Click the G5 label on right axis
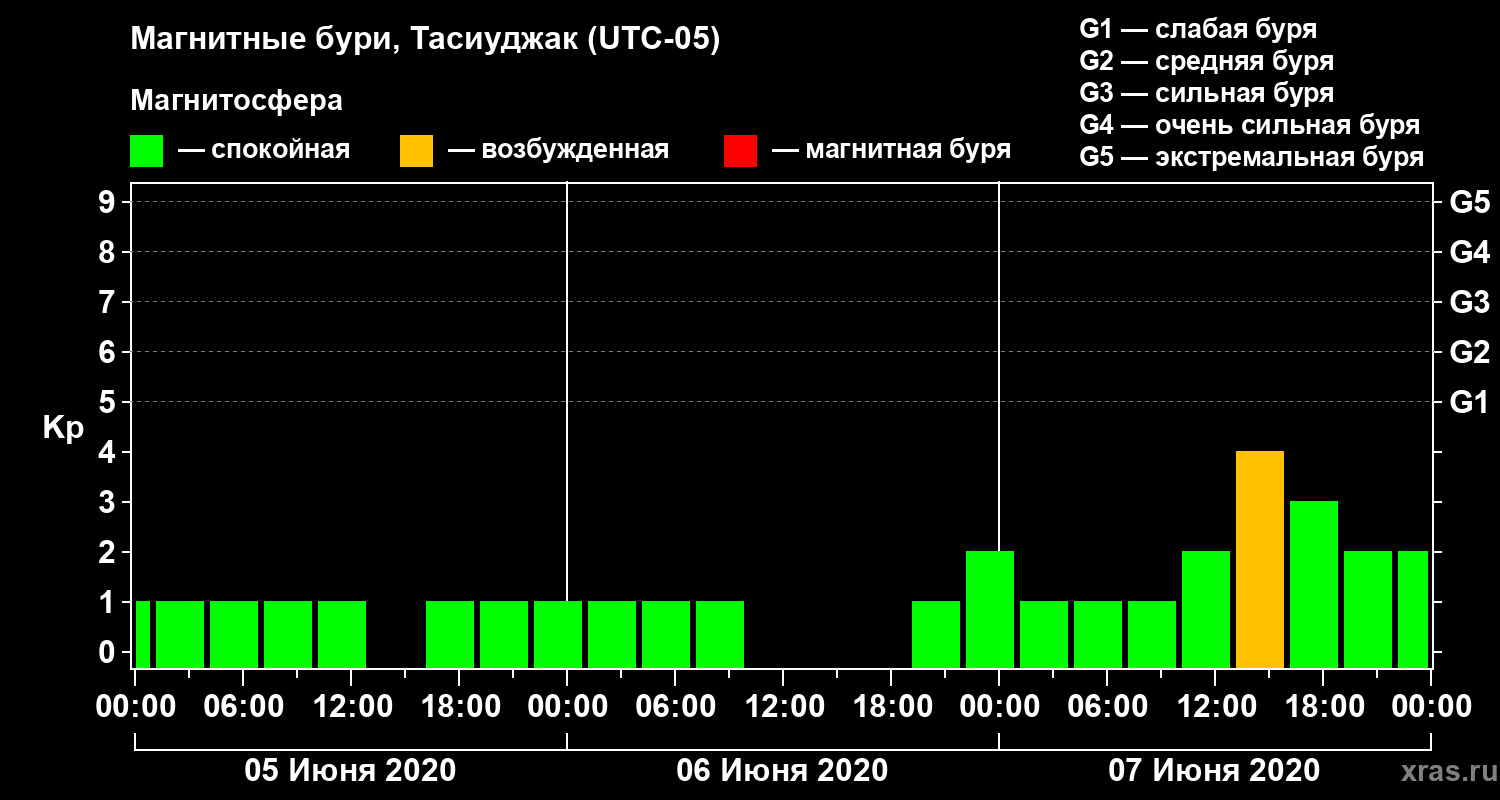Screen dimensions: 1500x800 coord(1469,202)
